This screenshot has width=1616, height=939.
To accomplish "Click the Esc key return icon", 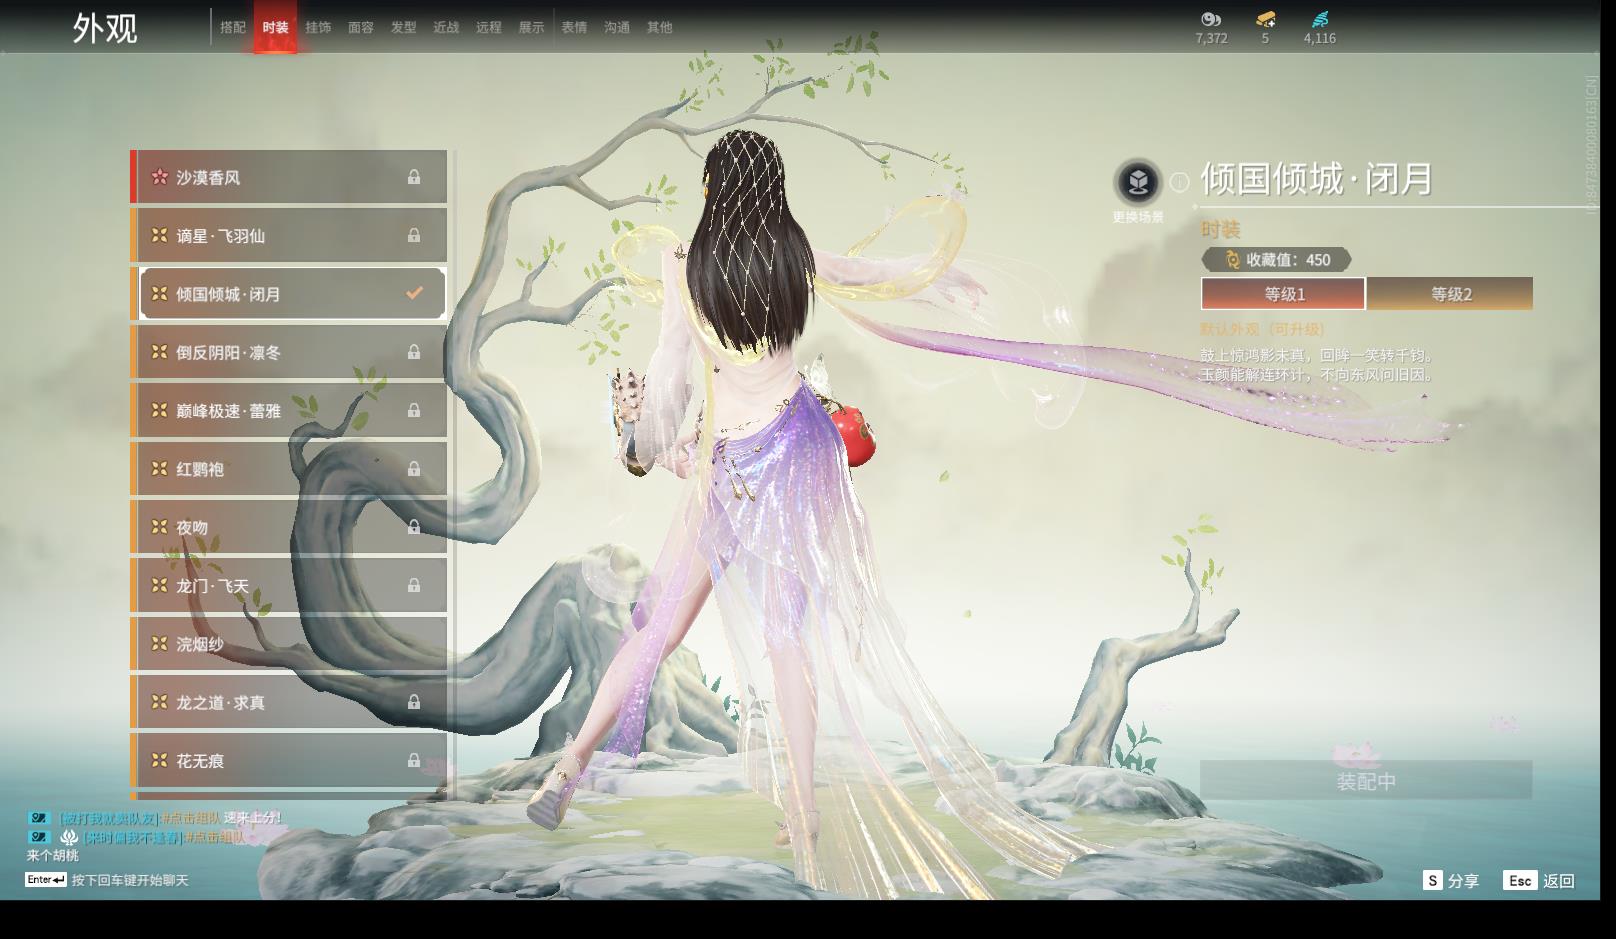I will coord(1520,881).
